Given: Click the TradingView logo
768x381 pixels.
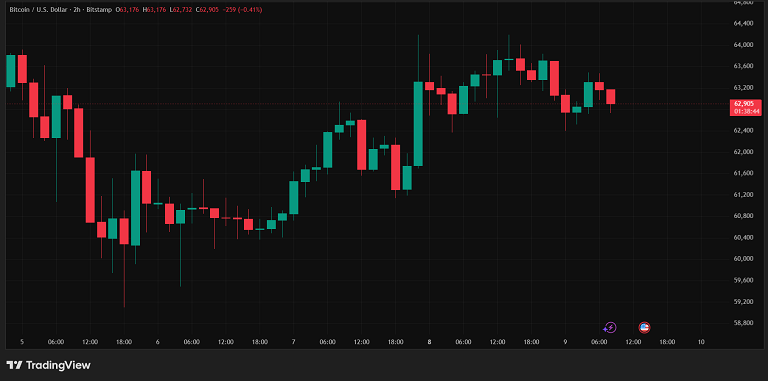Looking at the screenshot, I should [x=48, y=365].
